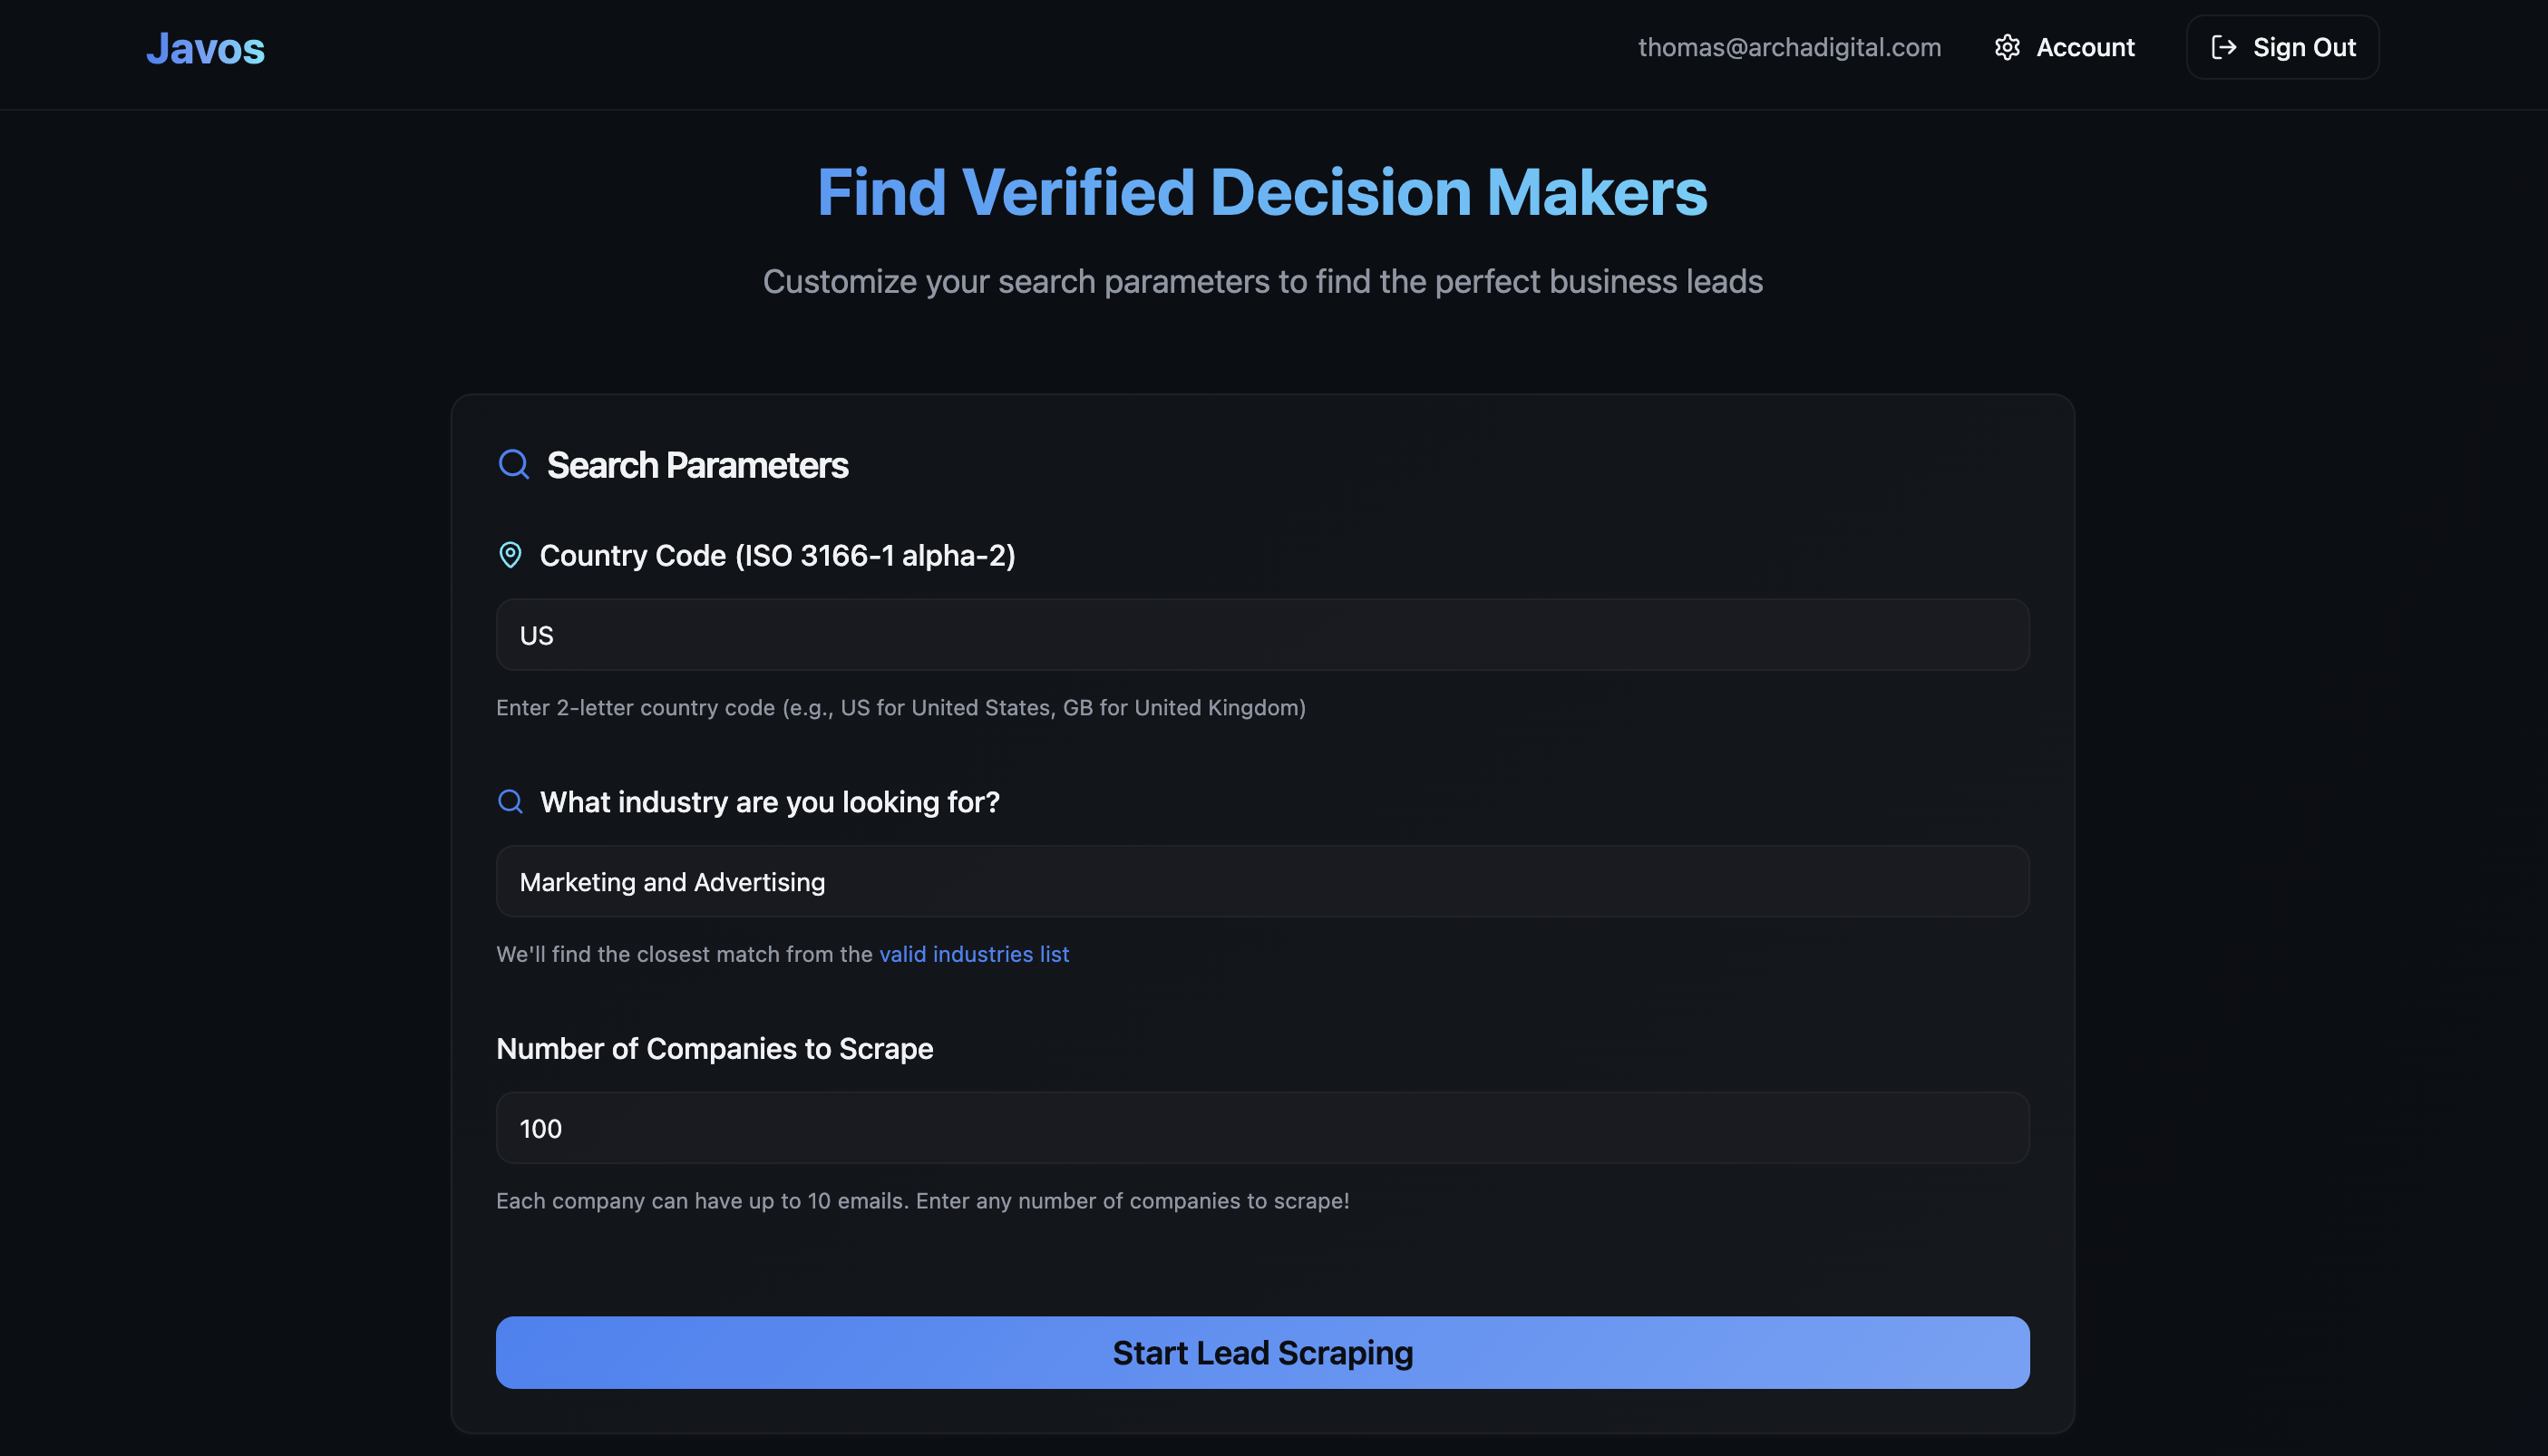The height and width of the screenshot is (1456, 2548).
Task: Select the Marketing and Advertising industry field
Action: [x=1262, y=881]
